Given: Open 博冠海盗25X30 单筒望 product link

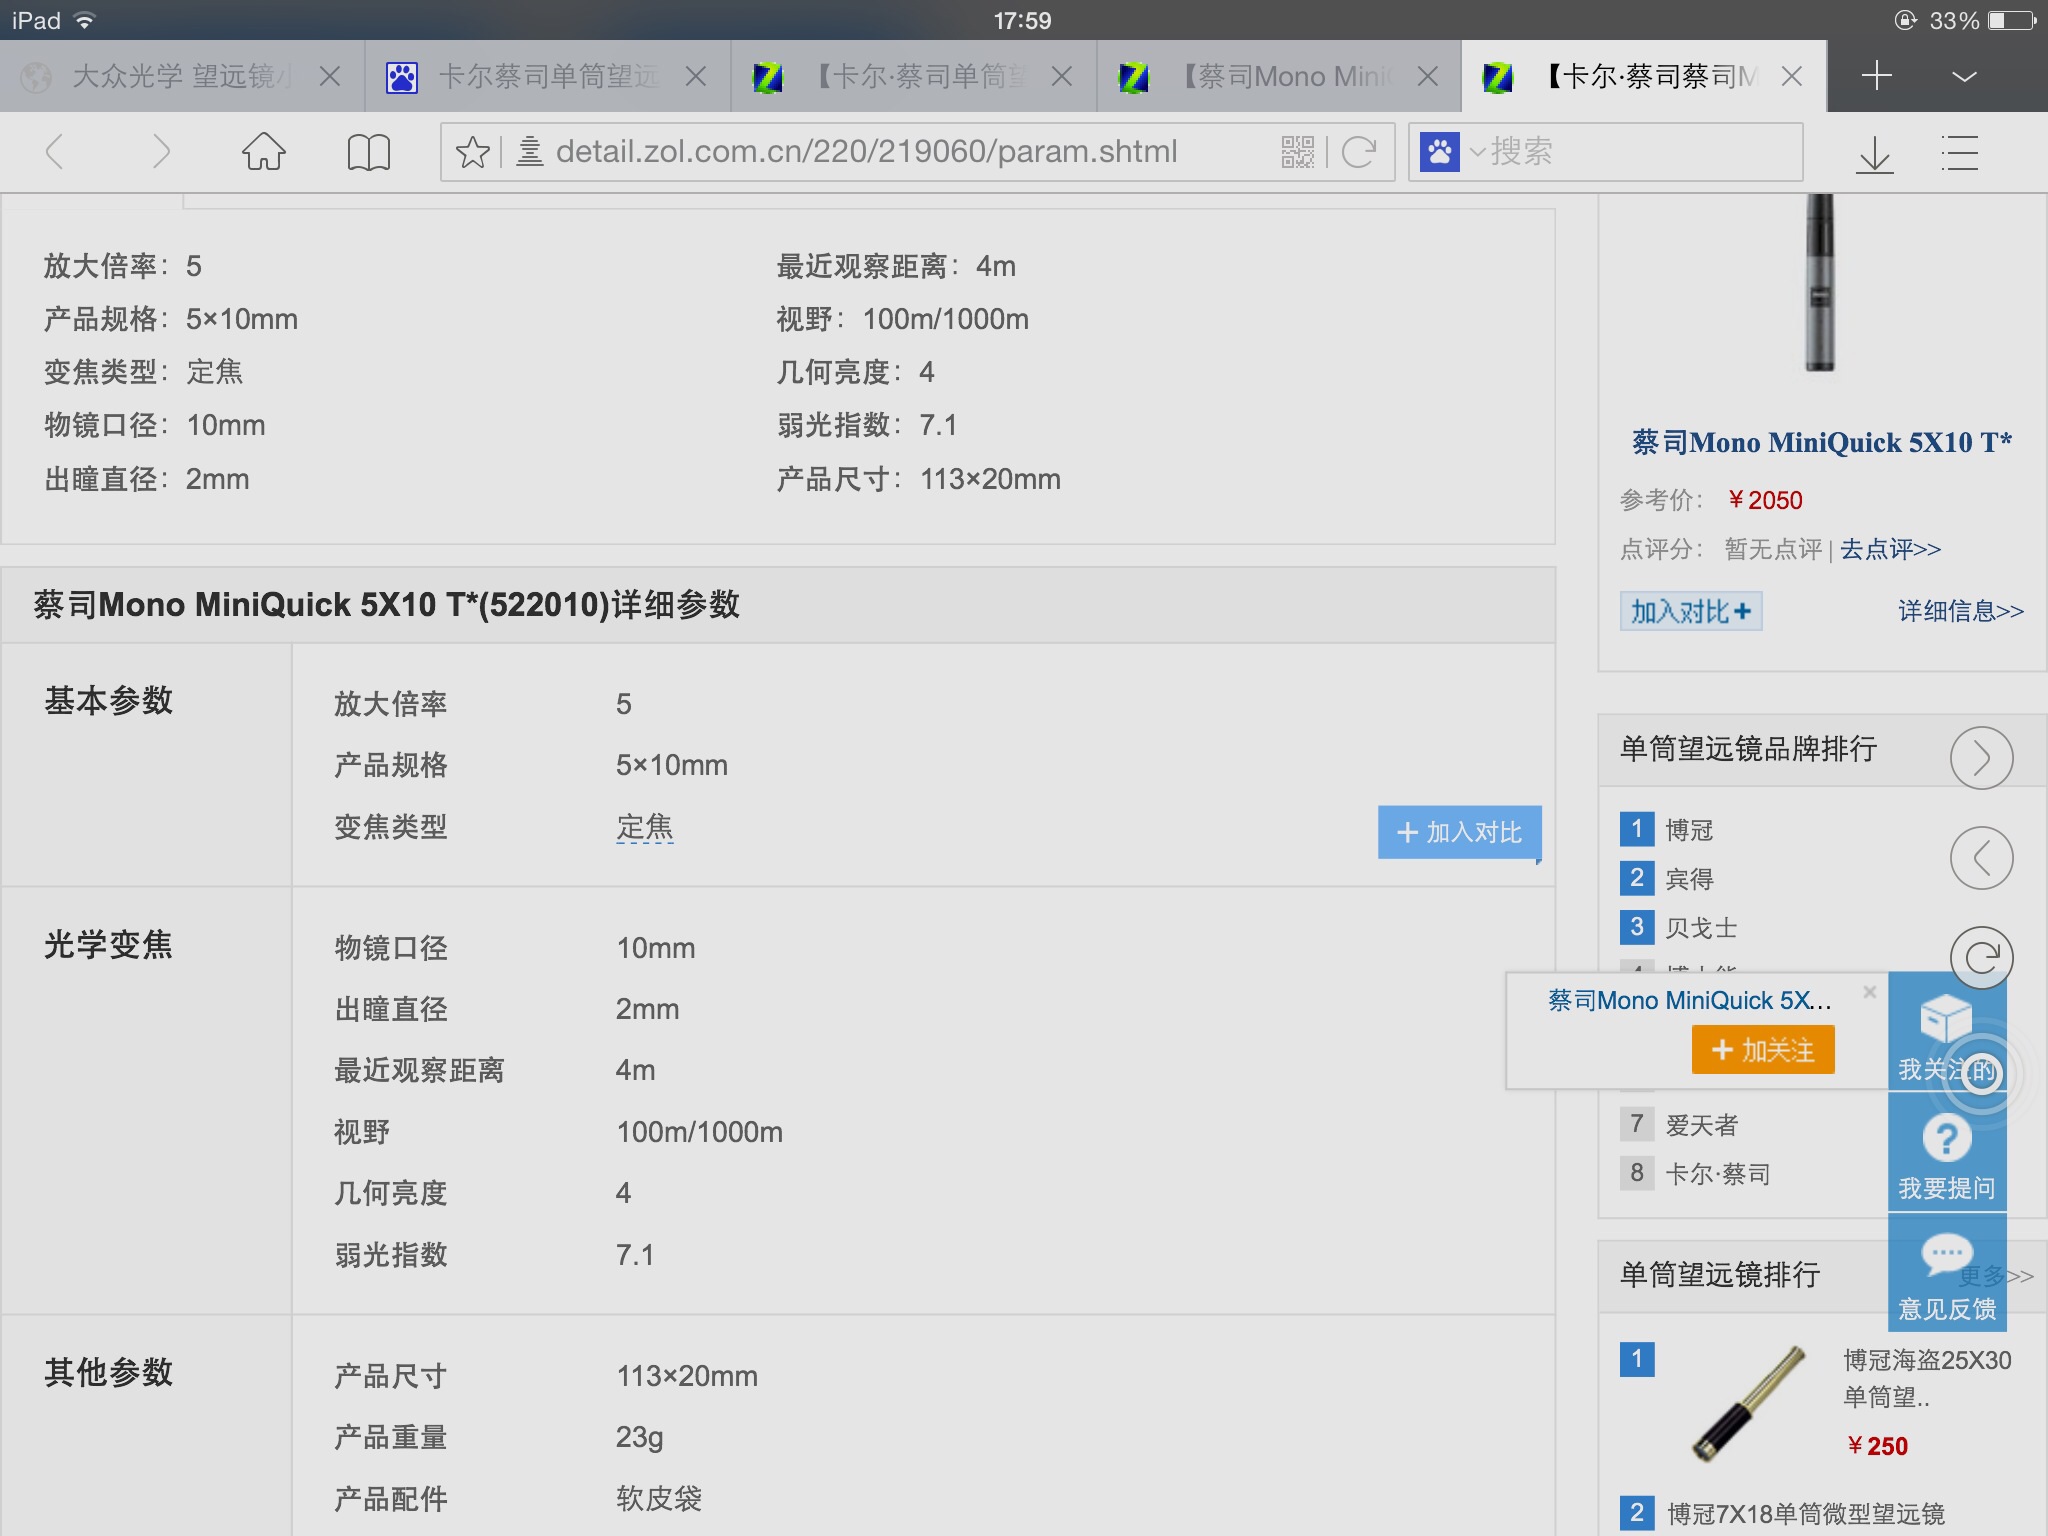Looking at the screenshot, I should point(1926,1378).
